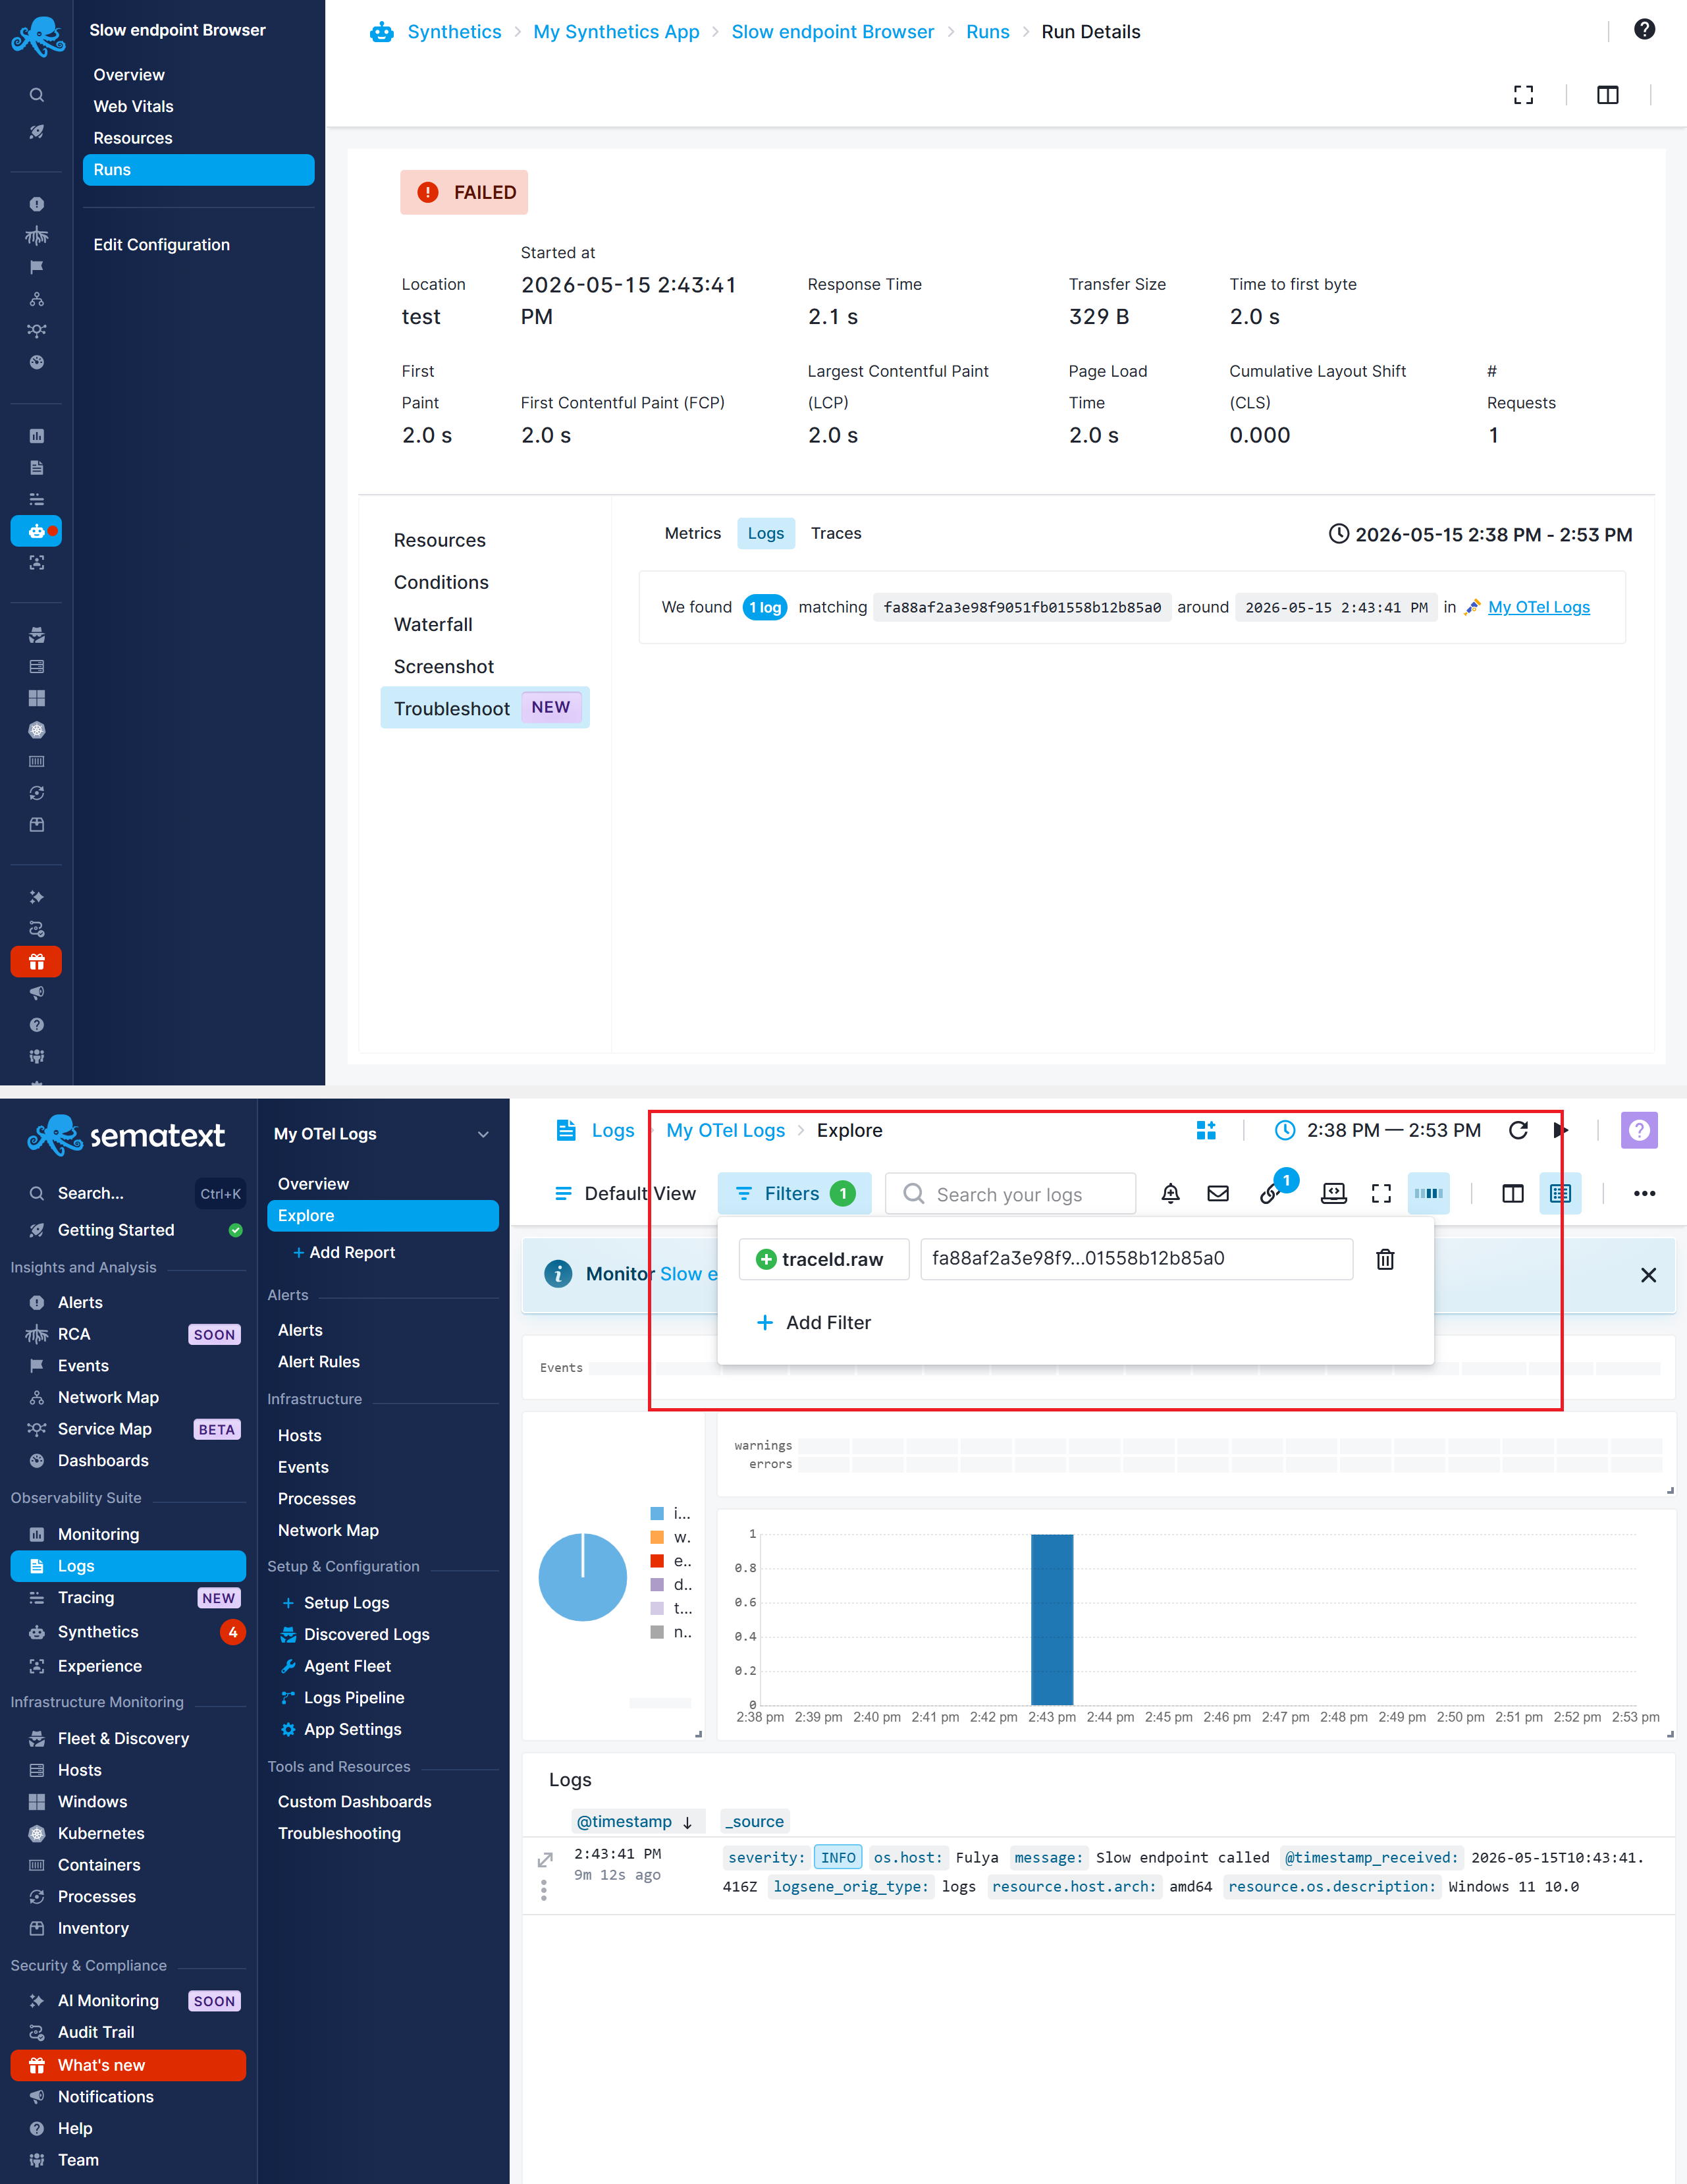Click the embed code laptop icon
The height and width of the screenshot is (2184, 1687).
[x=1333, y=1193]
